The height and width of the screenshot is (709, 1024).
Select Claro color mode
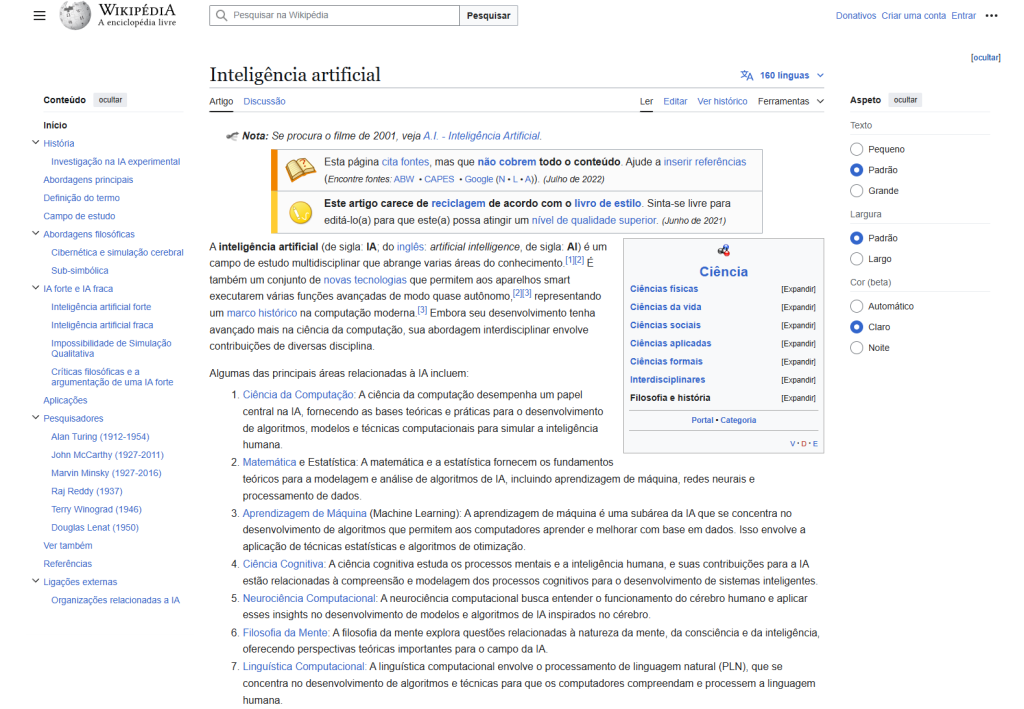tap(857, 327)
